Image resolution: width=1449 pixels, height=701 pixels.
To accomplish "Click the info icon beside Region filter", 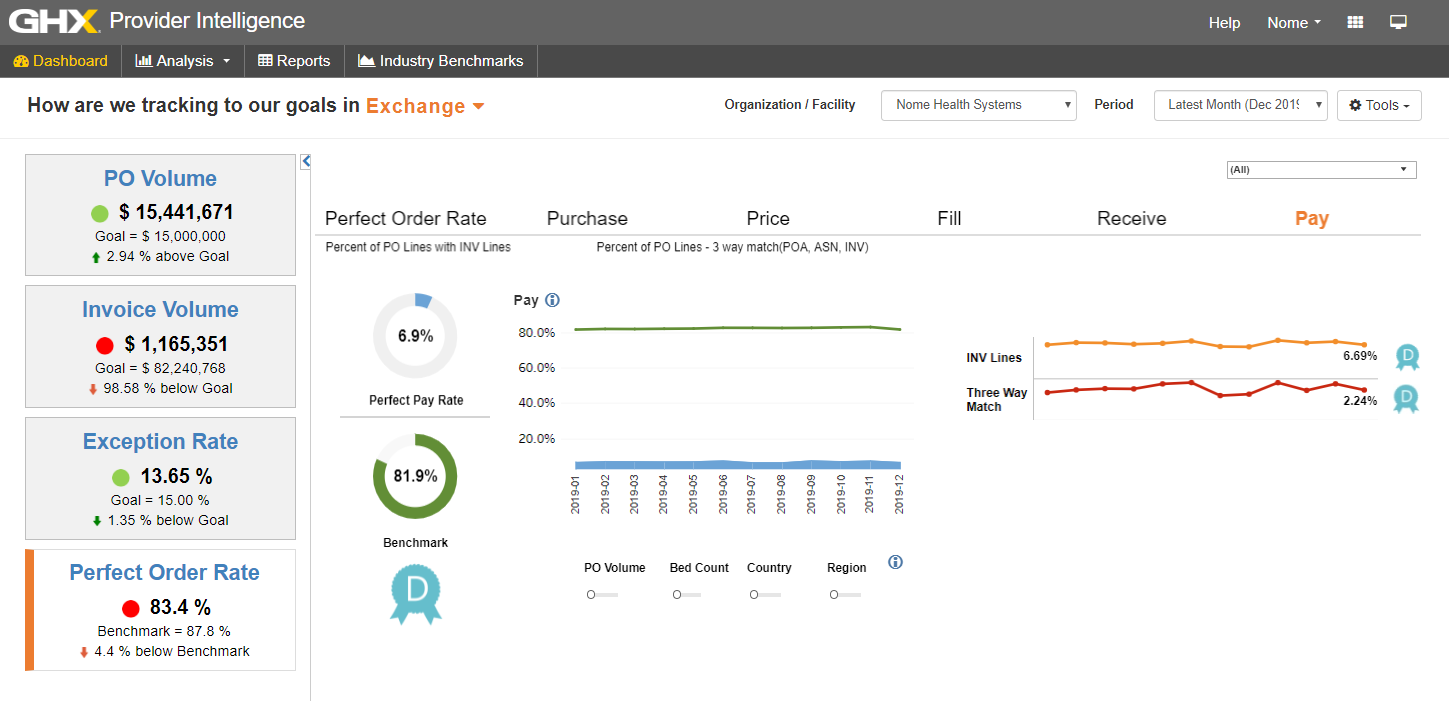I will (x=895, y=562).
